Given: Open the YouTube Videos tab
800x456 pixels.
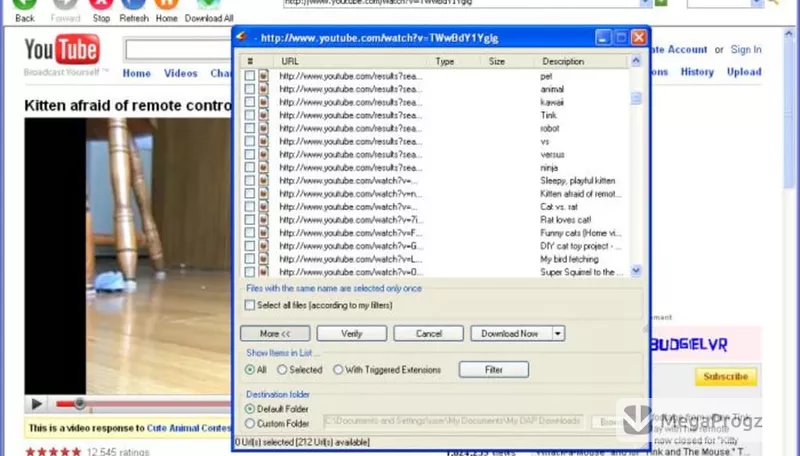Looking at the screenshot, I should (x=181, y=73).
